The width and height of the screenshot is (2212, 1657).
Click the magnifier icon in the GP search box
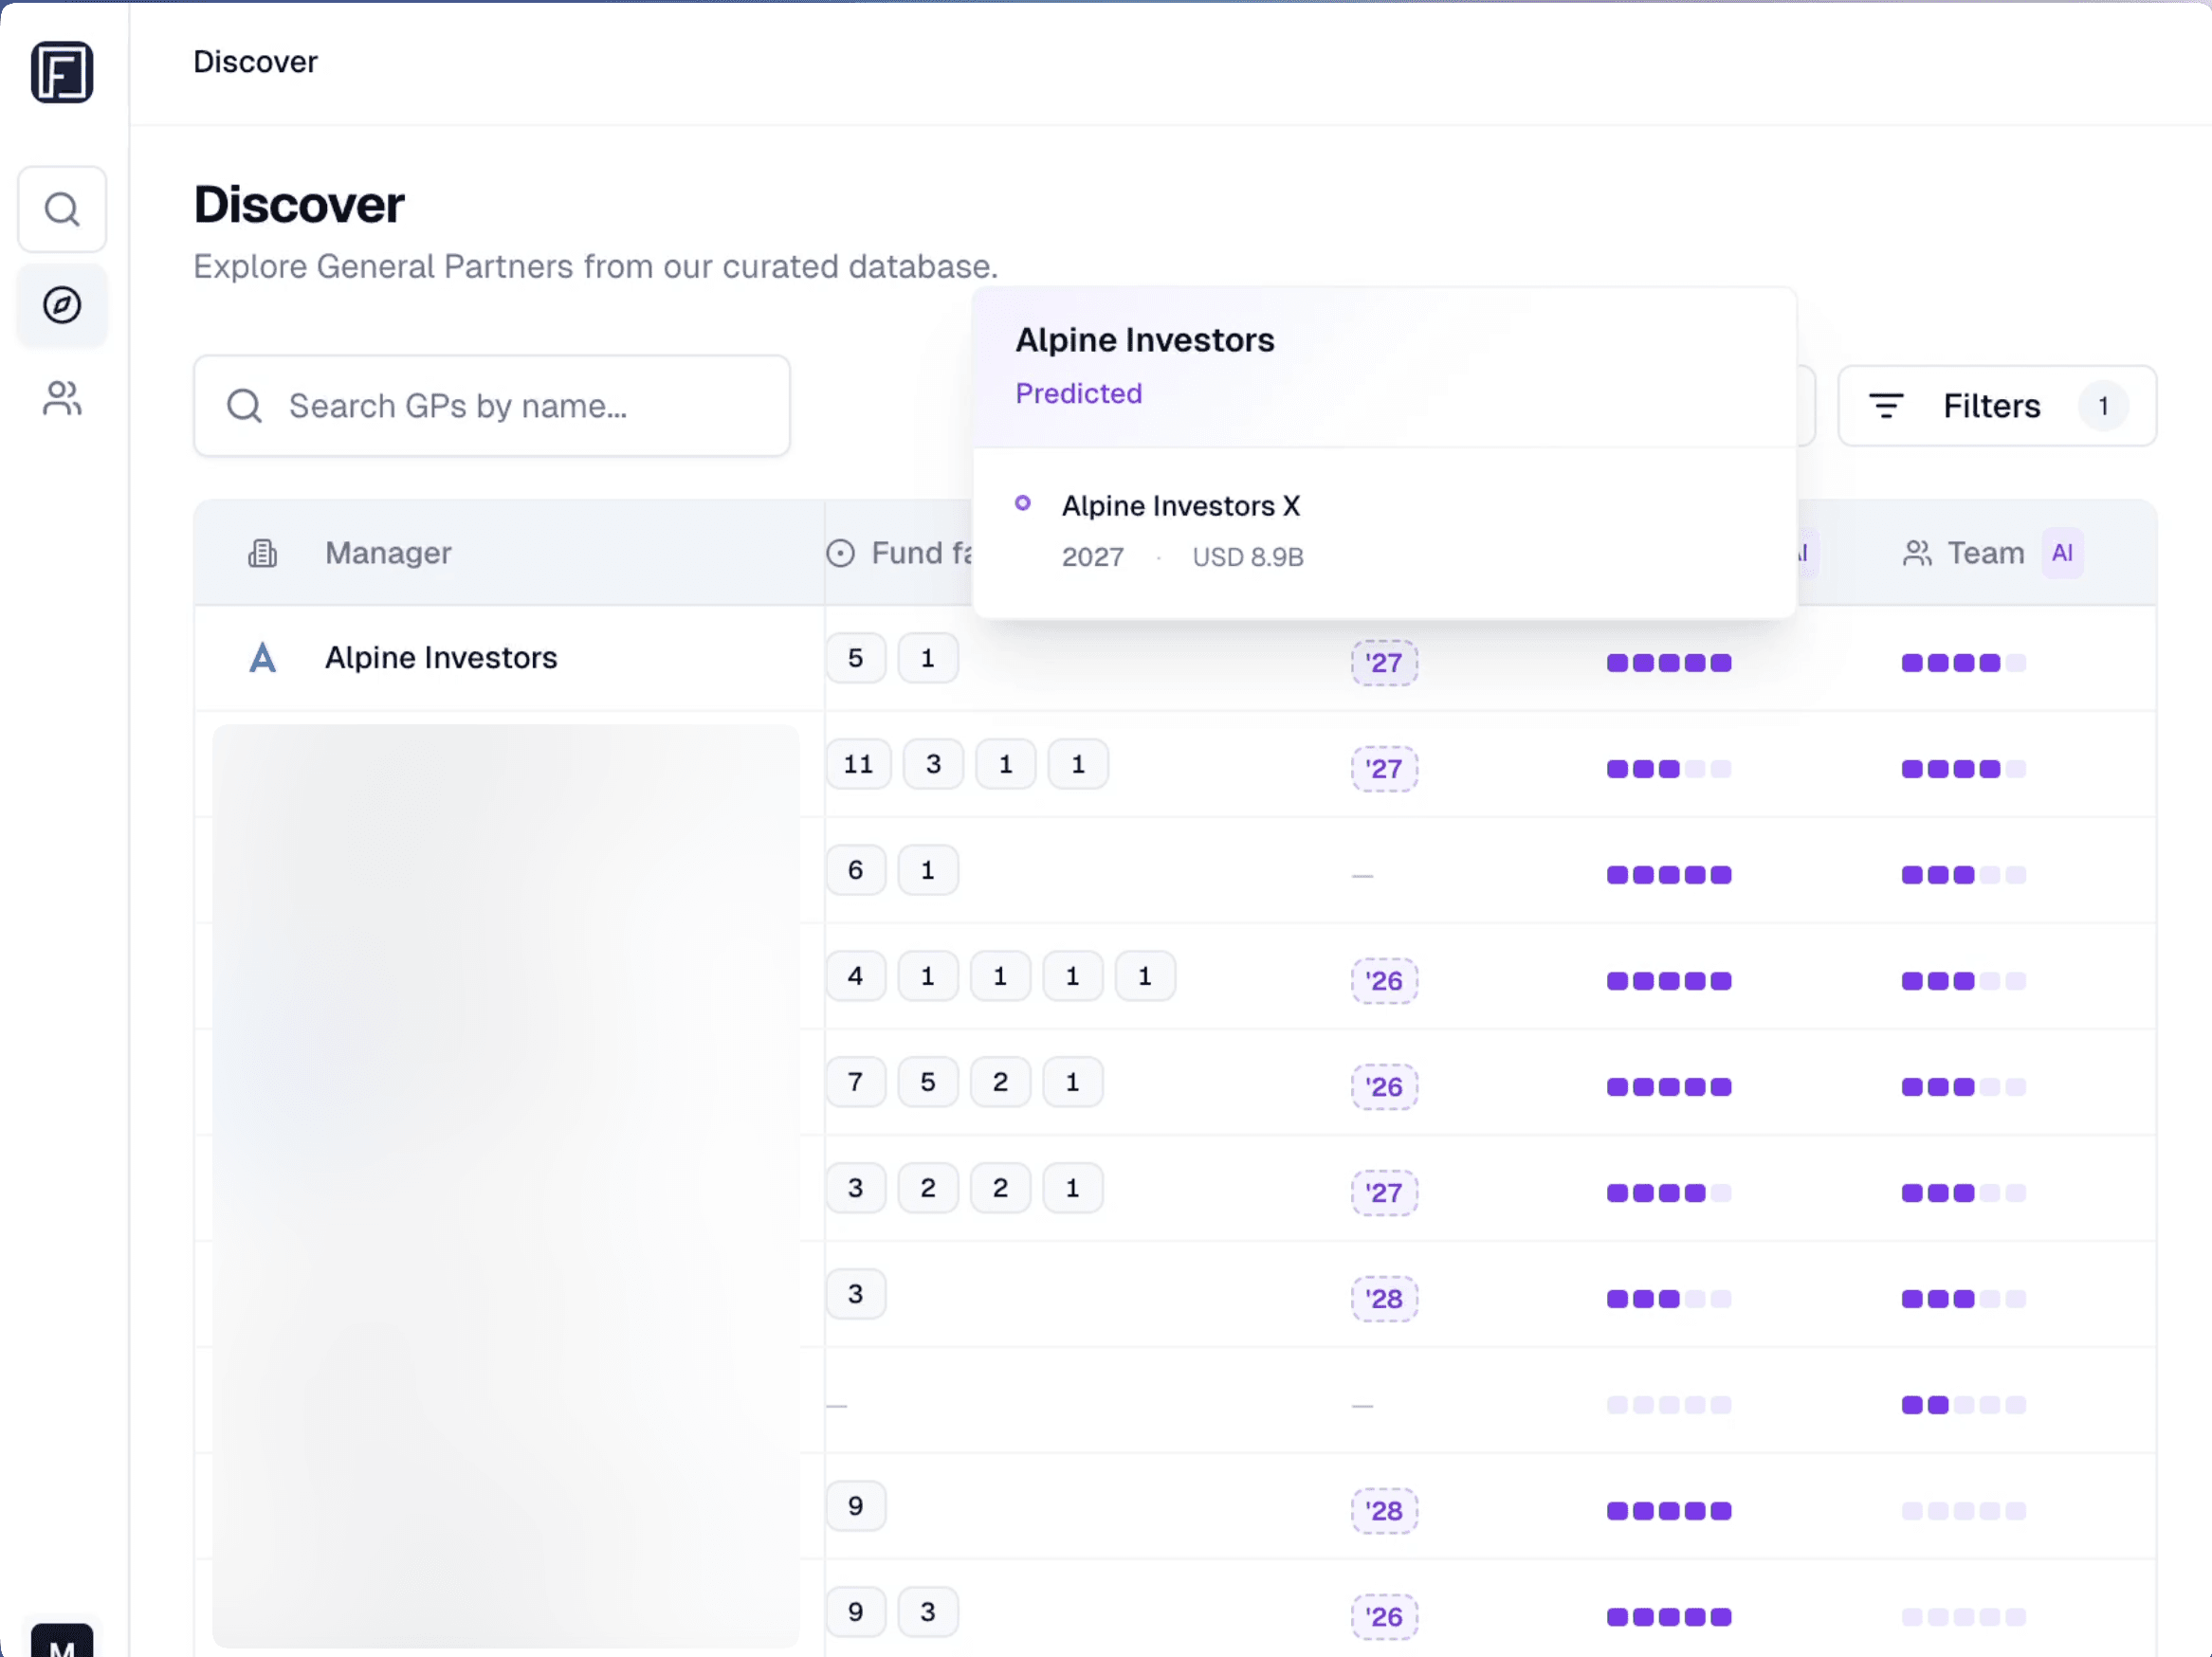[244, 406]
